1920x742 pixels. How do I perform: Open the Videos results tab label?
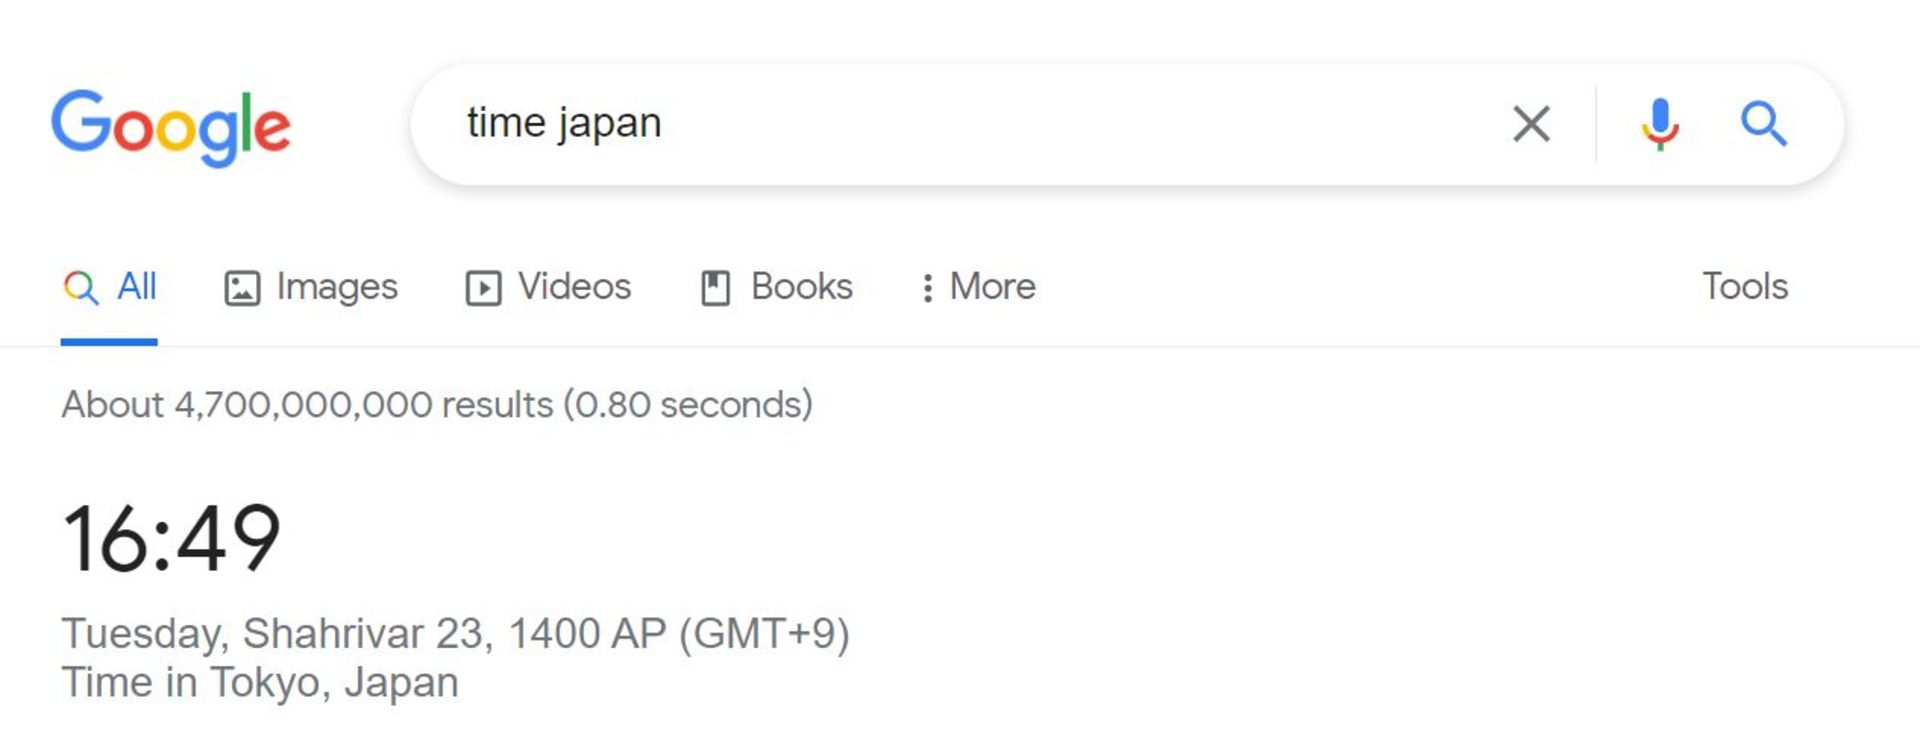574,287
